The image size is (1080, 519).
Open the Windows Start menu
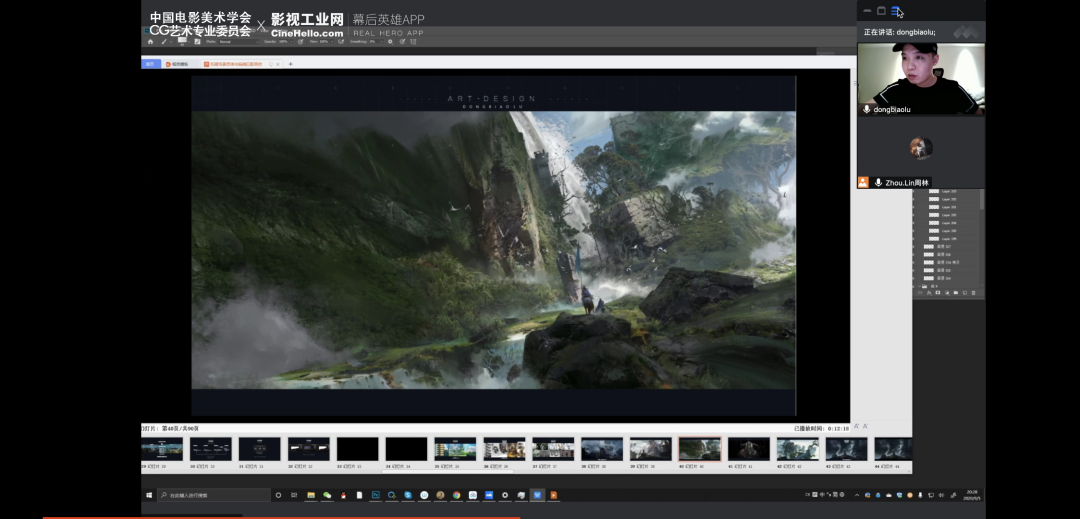150,495
